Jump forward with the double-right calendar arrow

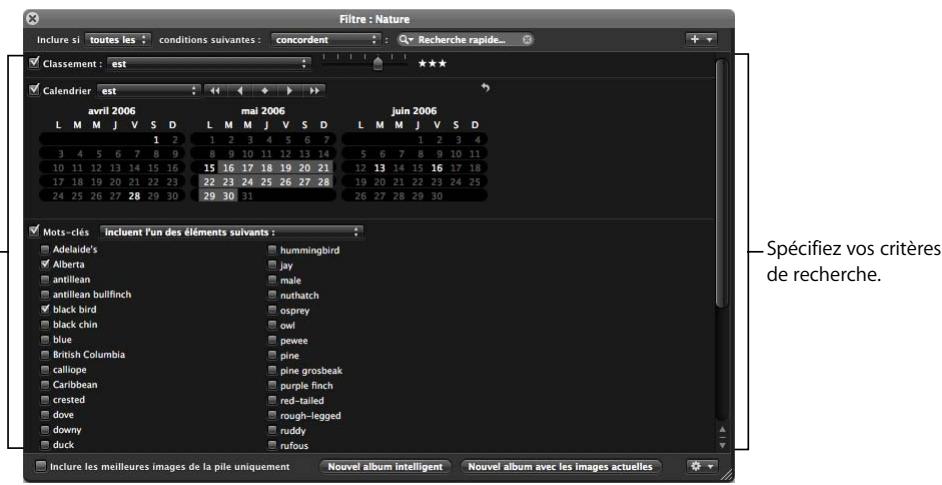point(314,91)
